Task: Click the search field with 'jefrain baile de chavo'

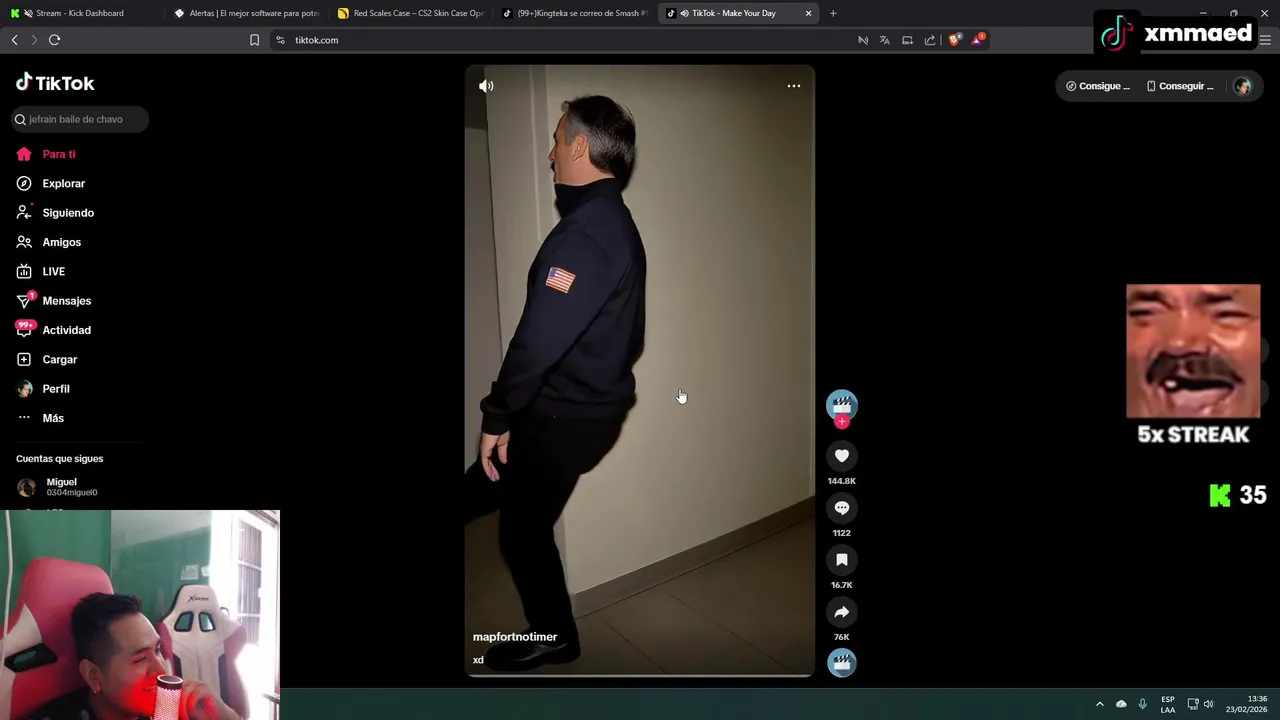Action: (80, 119)
